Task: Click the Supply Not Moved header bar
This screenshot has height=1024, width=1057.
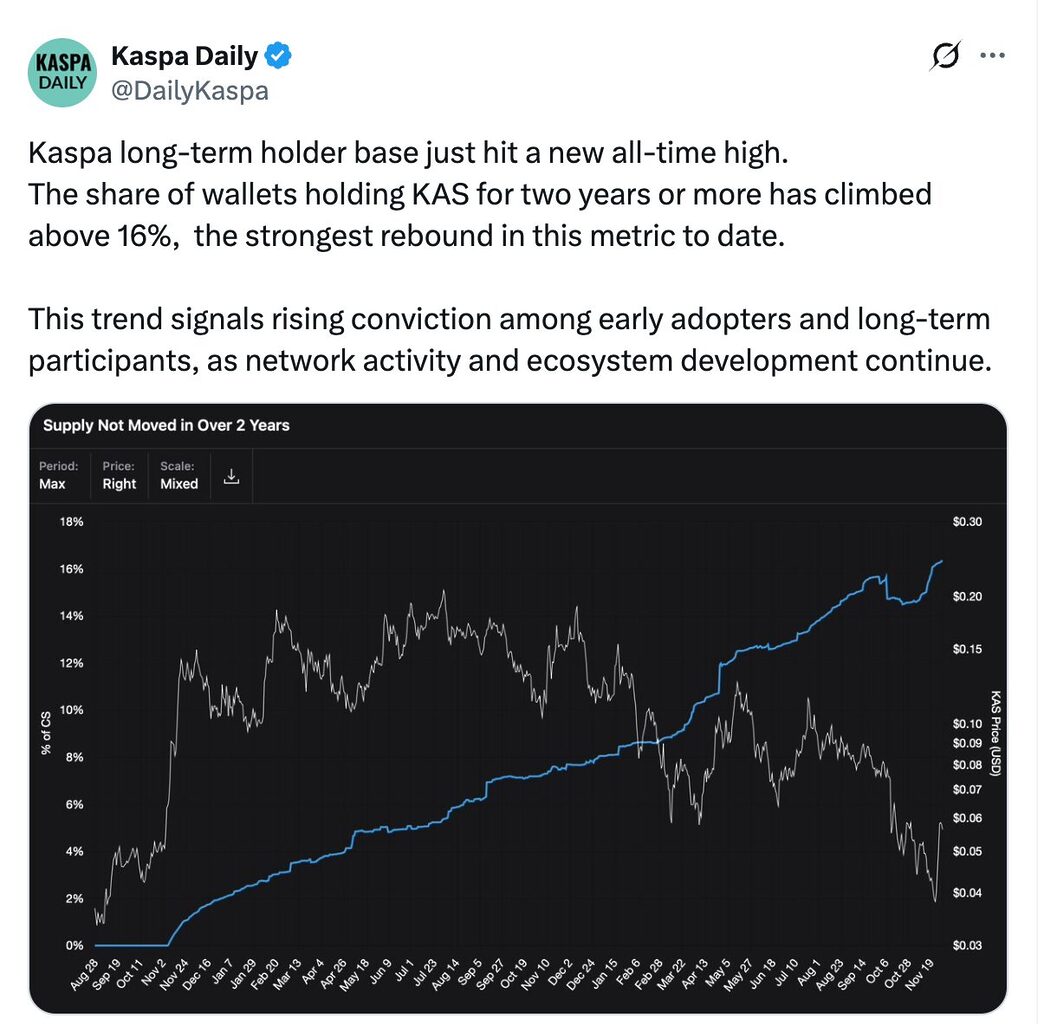Action: [x=165, y=426]
